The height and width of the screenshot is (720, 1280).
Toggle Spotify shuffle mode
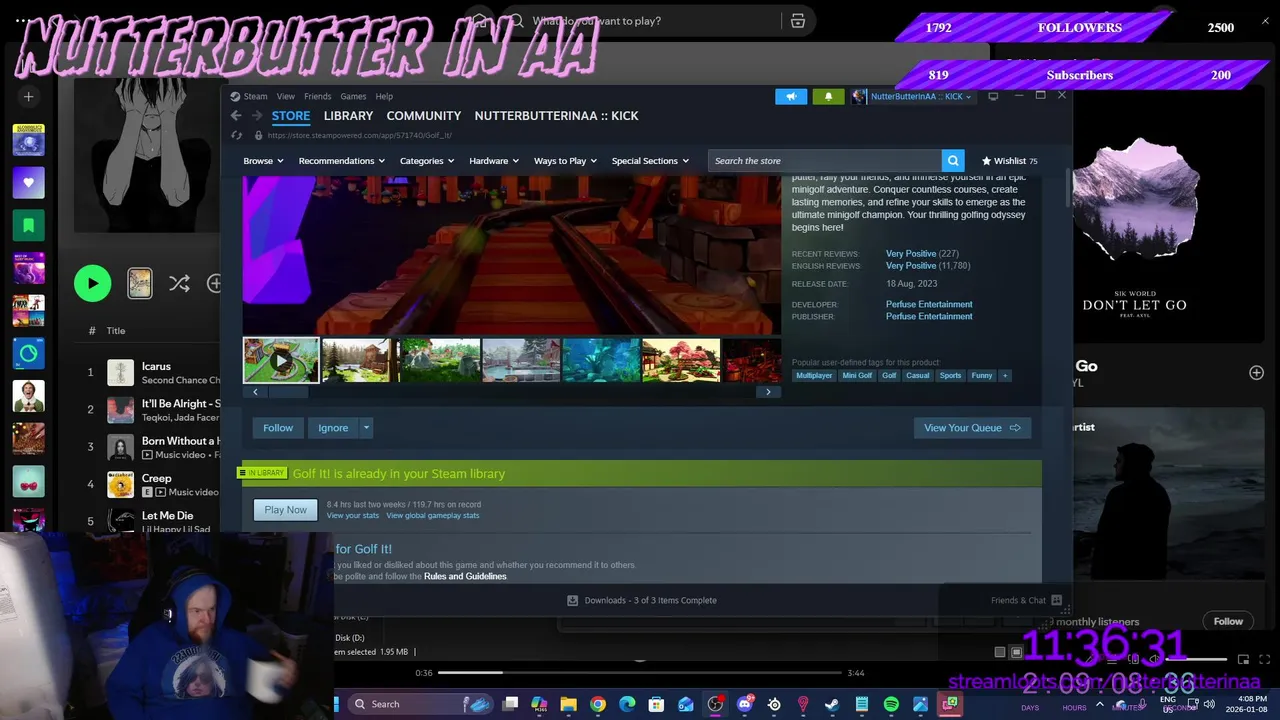tap(179, 284)
